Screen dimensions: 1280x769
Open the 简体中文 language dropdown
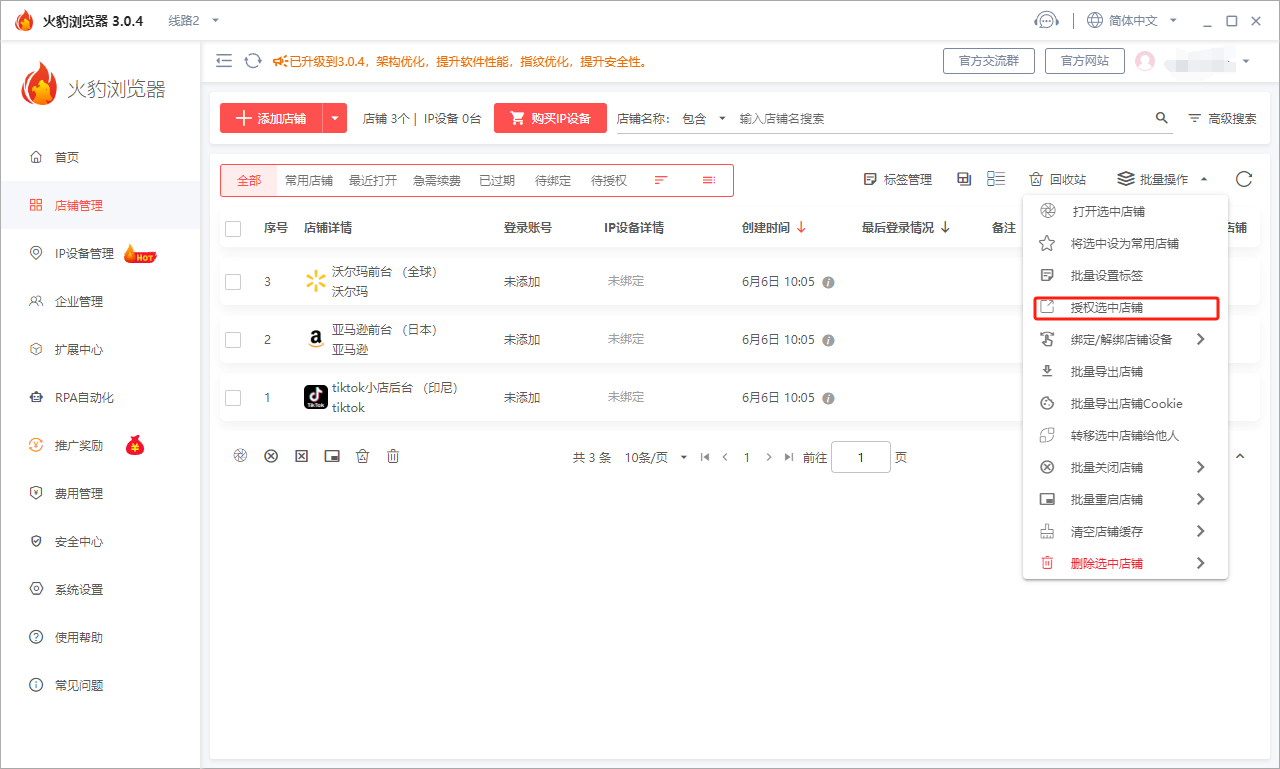coord(1133,20)
